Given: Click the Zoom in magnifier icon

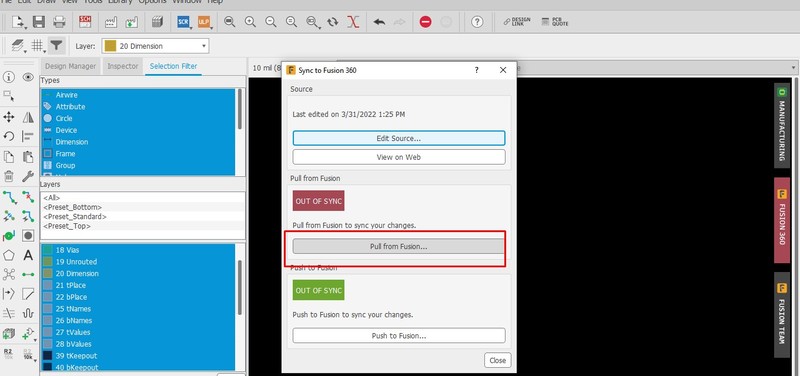Looking at the screenshot, I should click(x=250, y=22).
